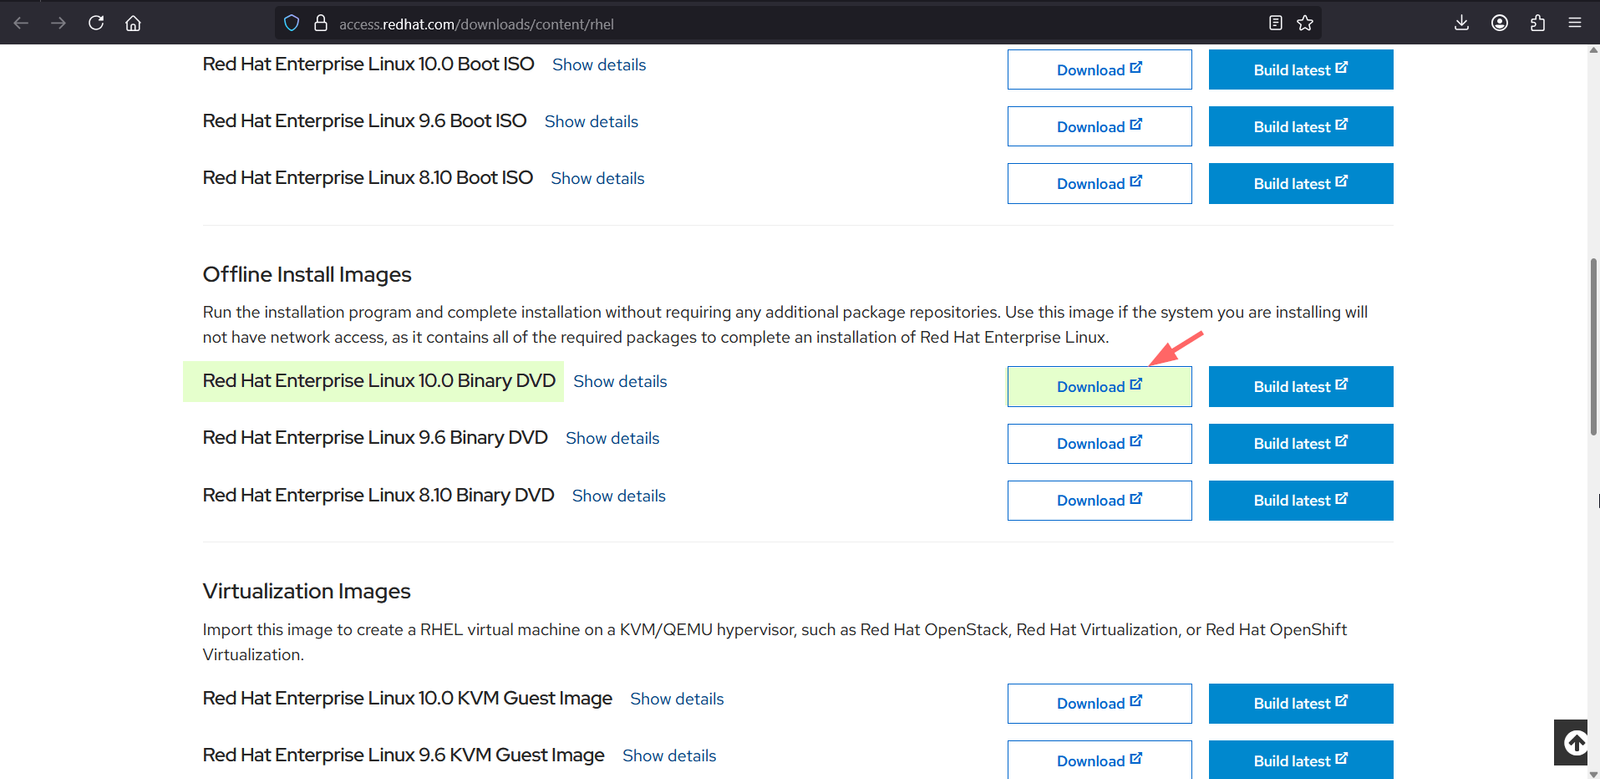Build latest for RHEL 10.0 KVM Guest Image

click(x=1300, y=704)
